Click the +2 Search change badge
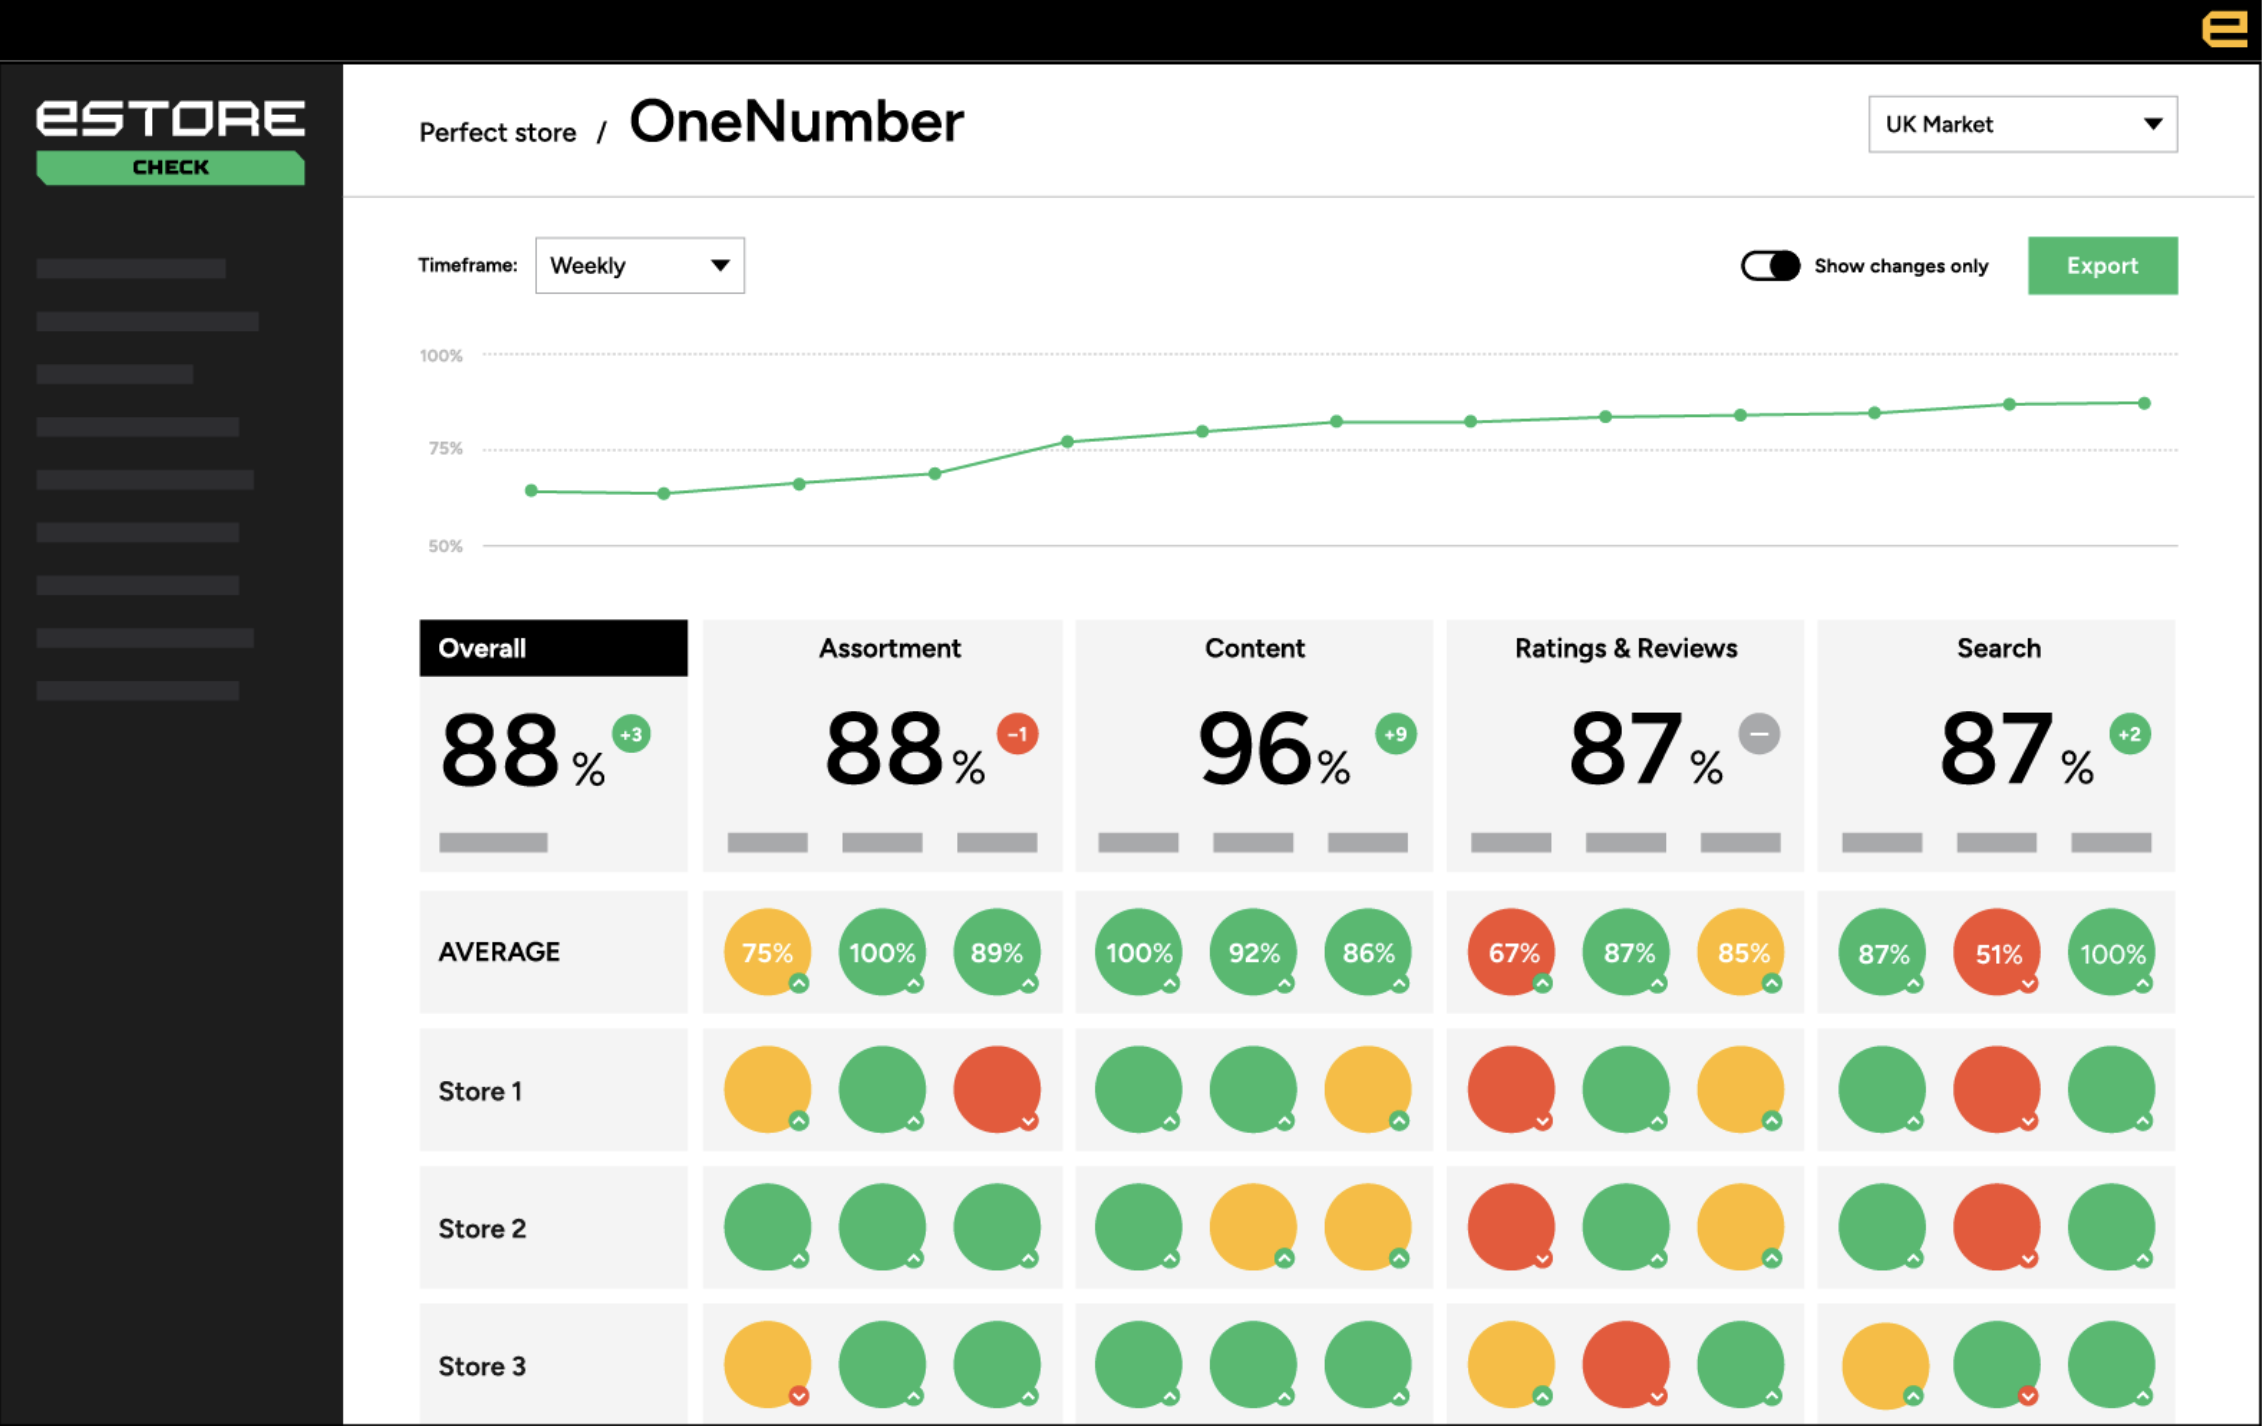The height and width of the screenshot is (1426, 2262). tap(2129, 734)
